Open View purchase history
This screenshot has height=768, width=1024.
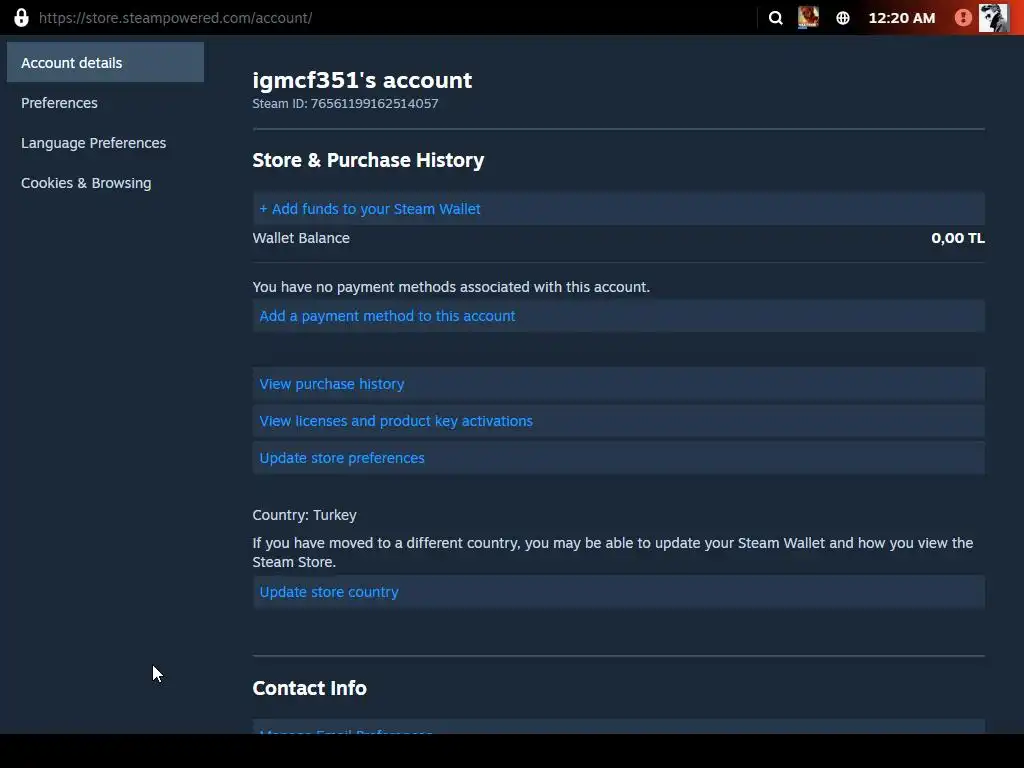click(618, 384)
